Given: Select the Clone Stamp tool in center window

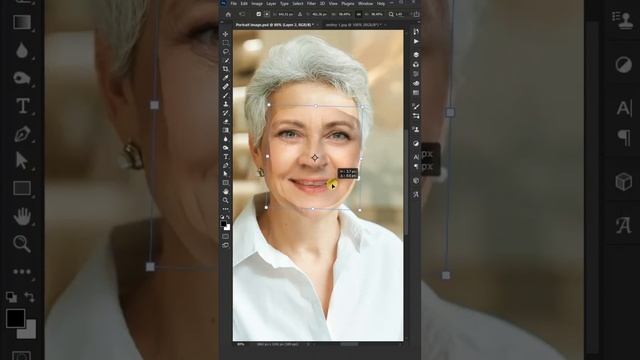Looking at the screenshot, I should (x=225, y=104).
